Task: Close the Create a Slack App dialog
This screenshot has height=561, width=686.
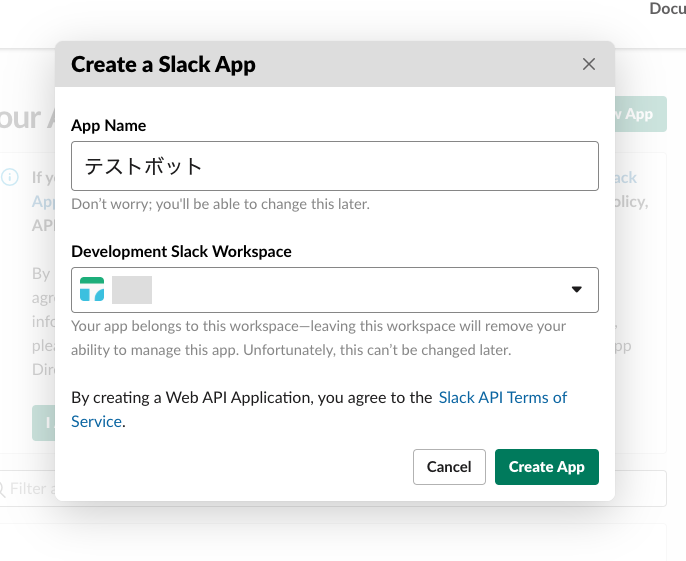Action: (x=588, y=64)
